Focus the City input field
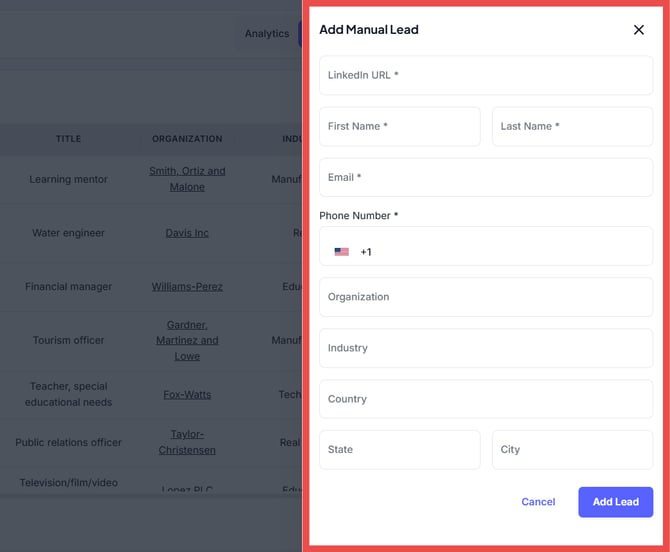 [572, 450]
